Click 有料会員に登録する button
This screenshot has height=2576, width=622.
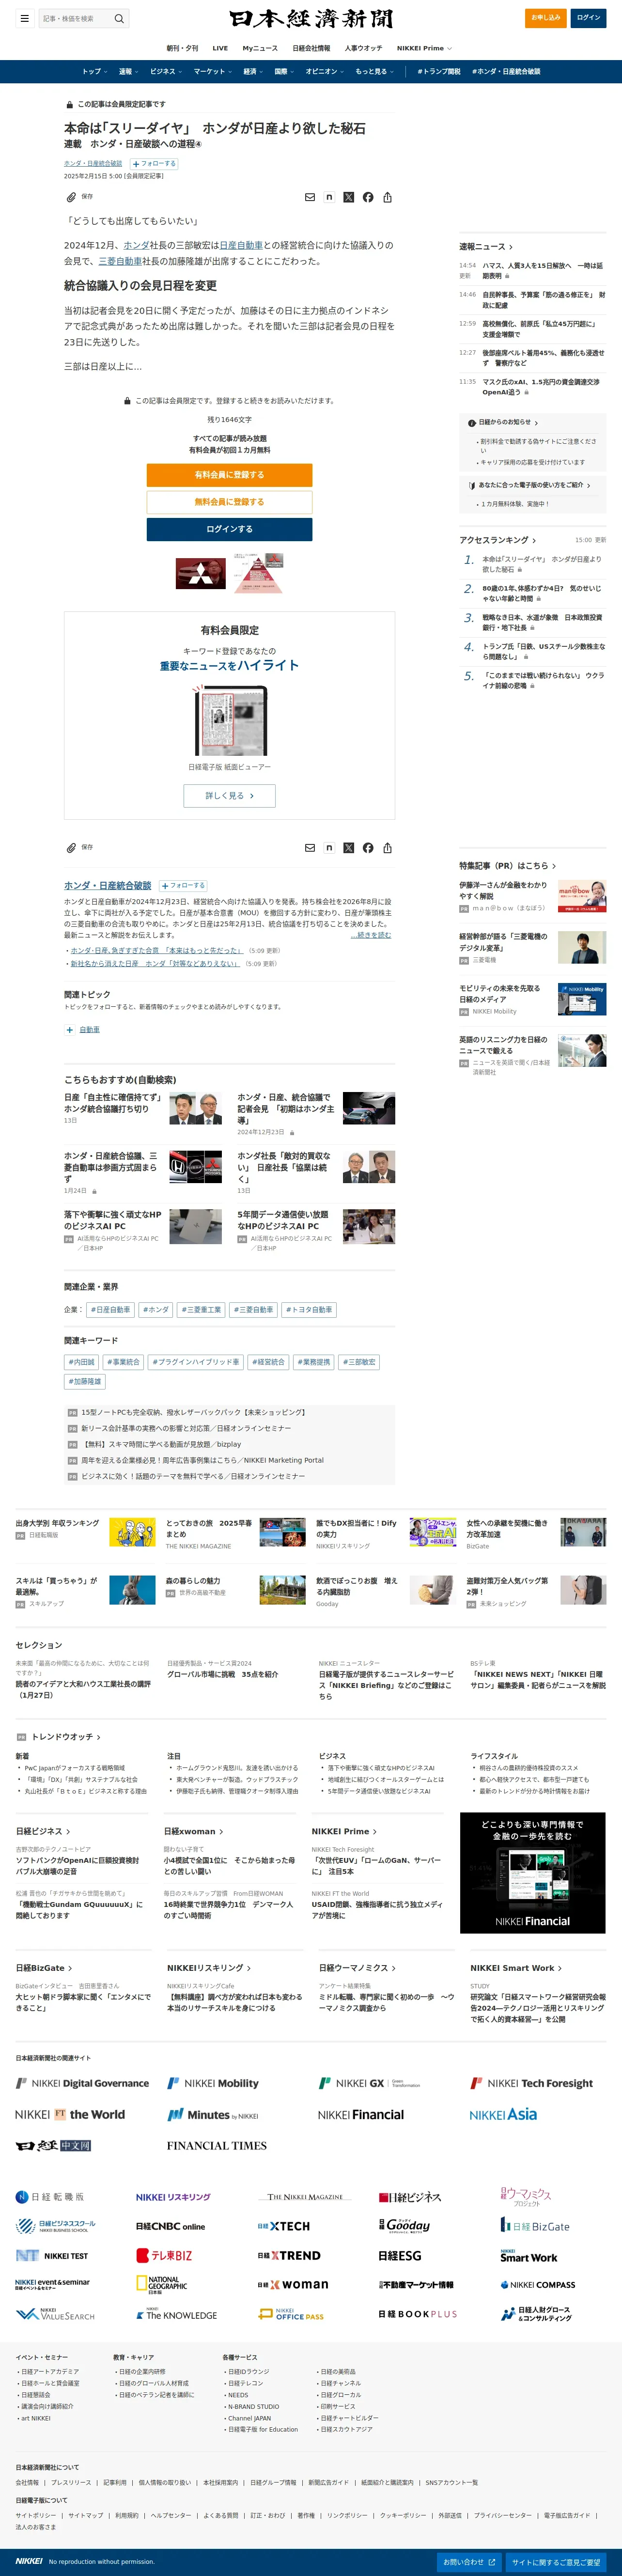[229, 475]
